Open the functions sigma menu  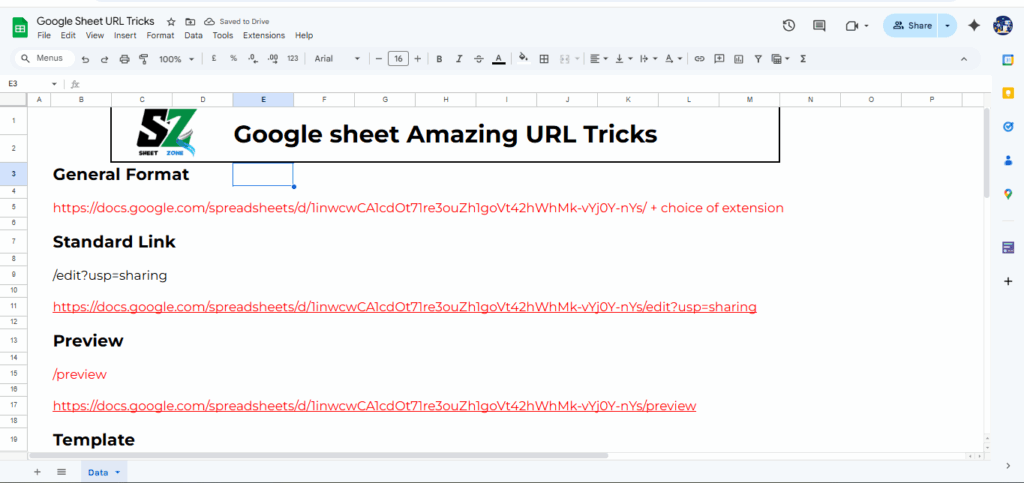(x=803, y=59)
